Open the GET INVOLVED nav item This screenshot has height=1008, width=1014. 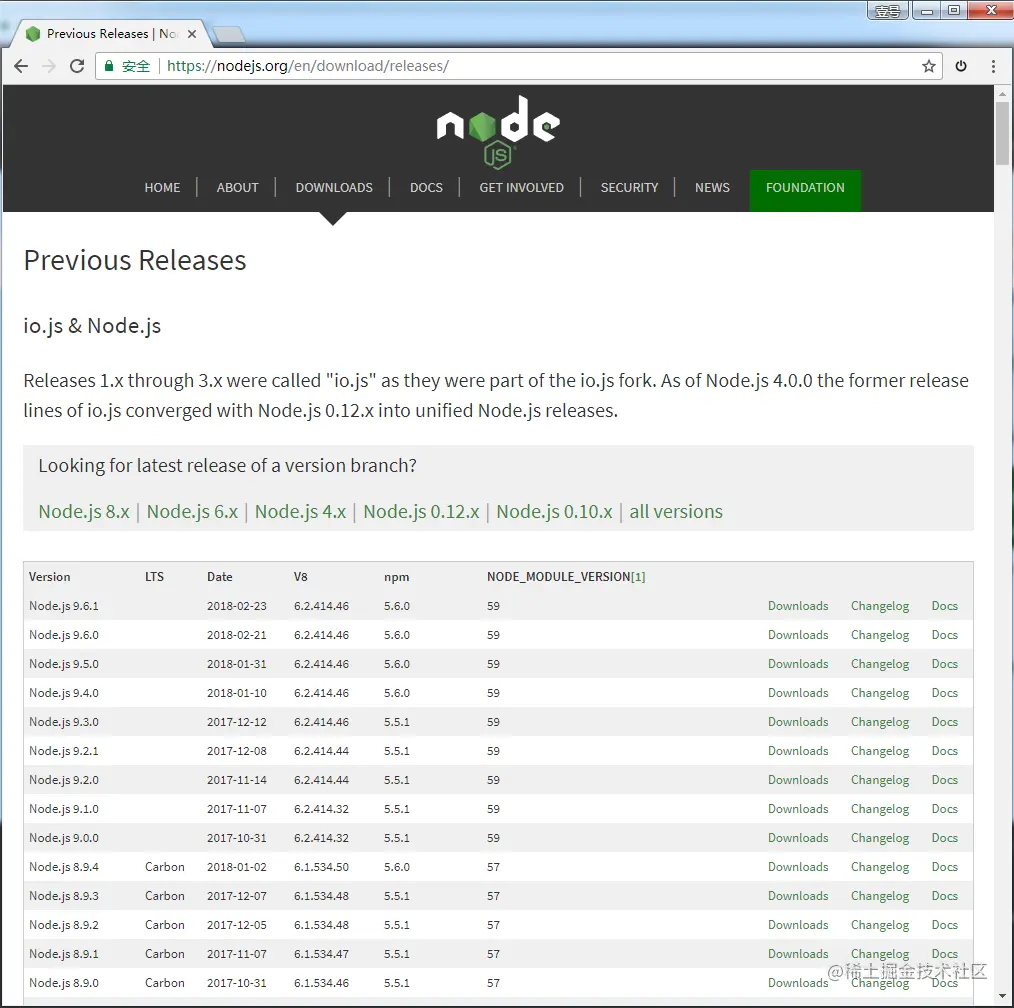click(521, 188)
